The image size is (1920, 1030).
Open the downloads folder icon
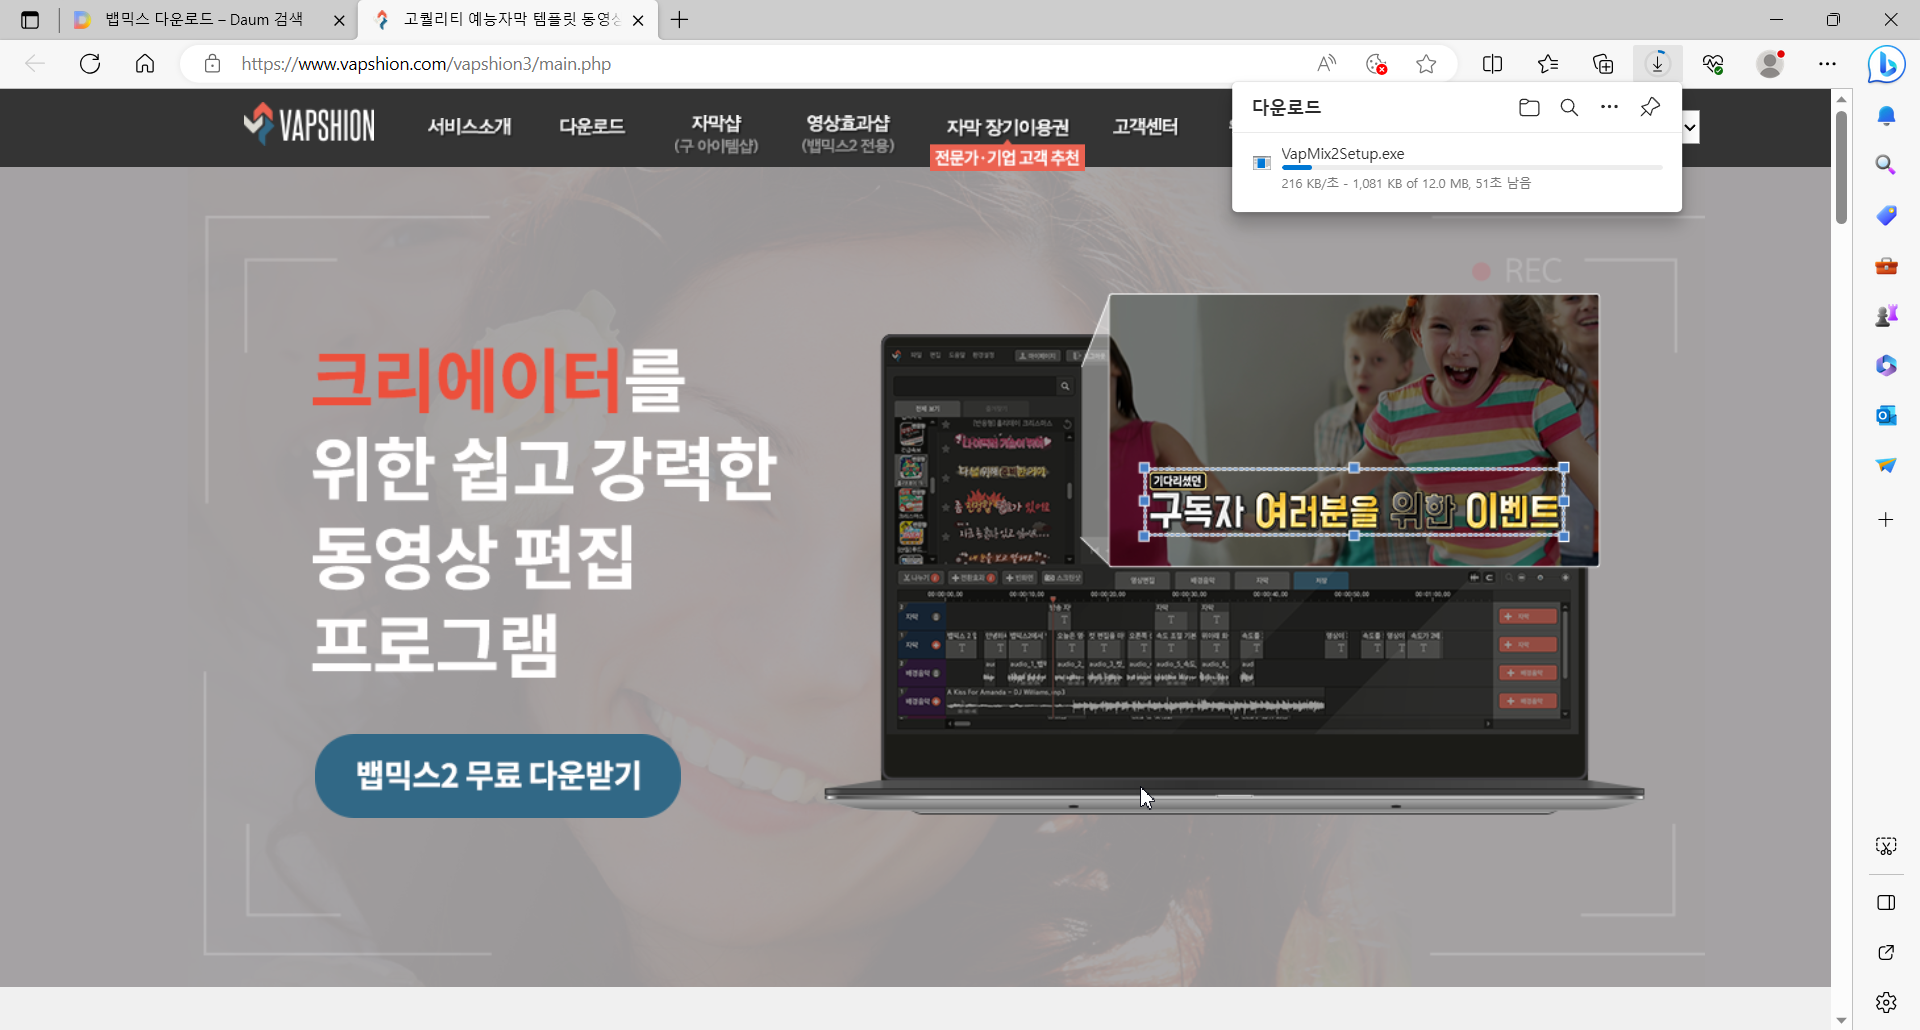click(x=1529, y=107)
